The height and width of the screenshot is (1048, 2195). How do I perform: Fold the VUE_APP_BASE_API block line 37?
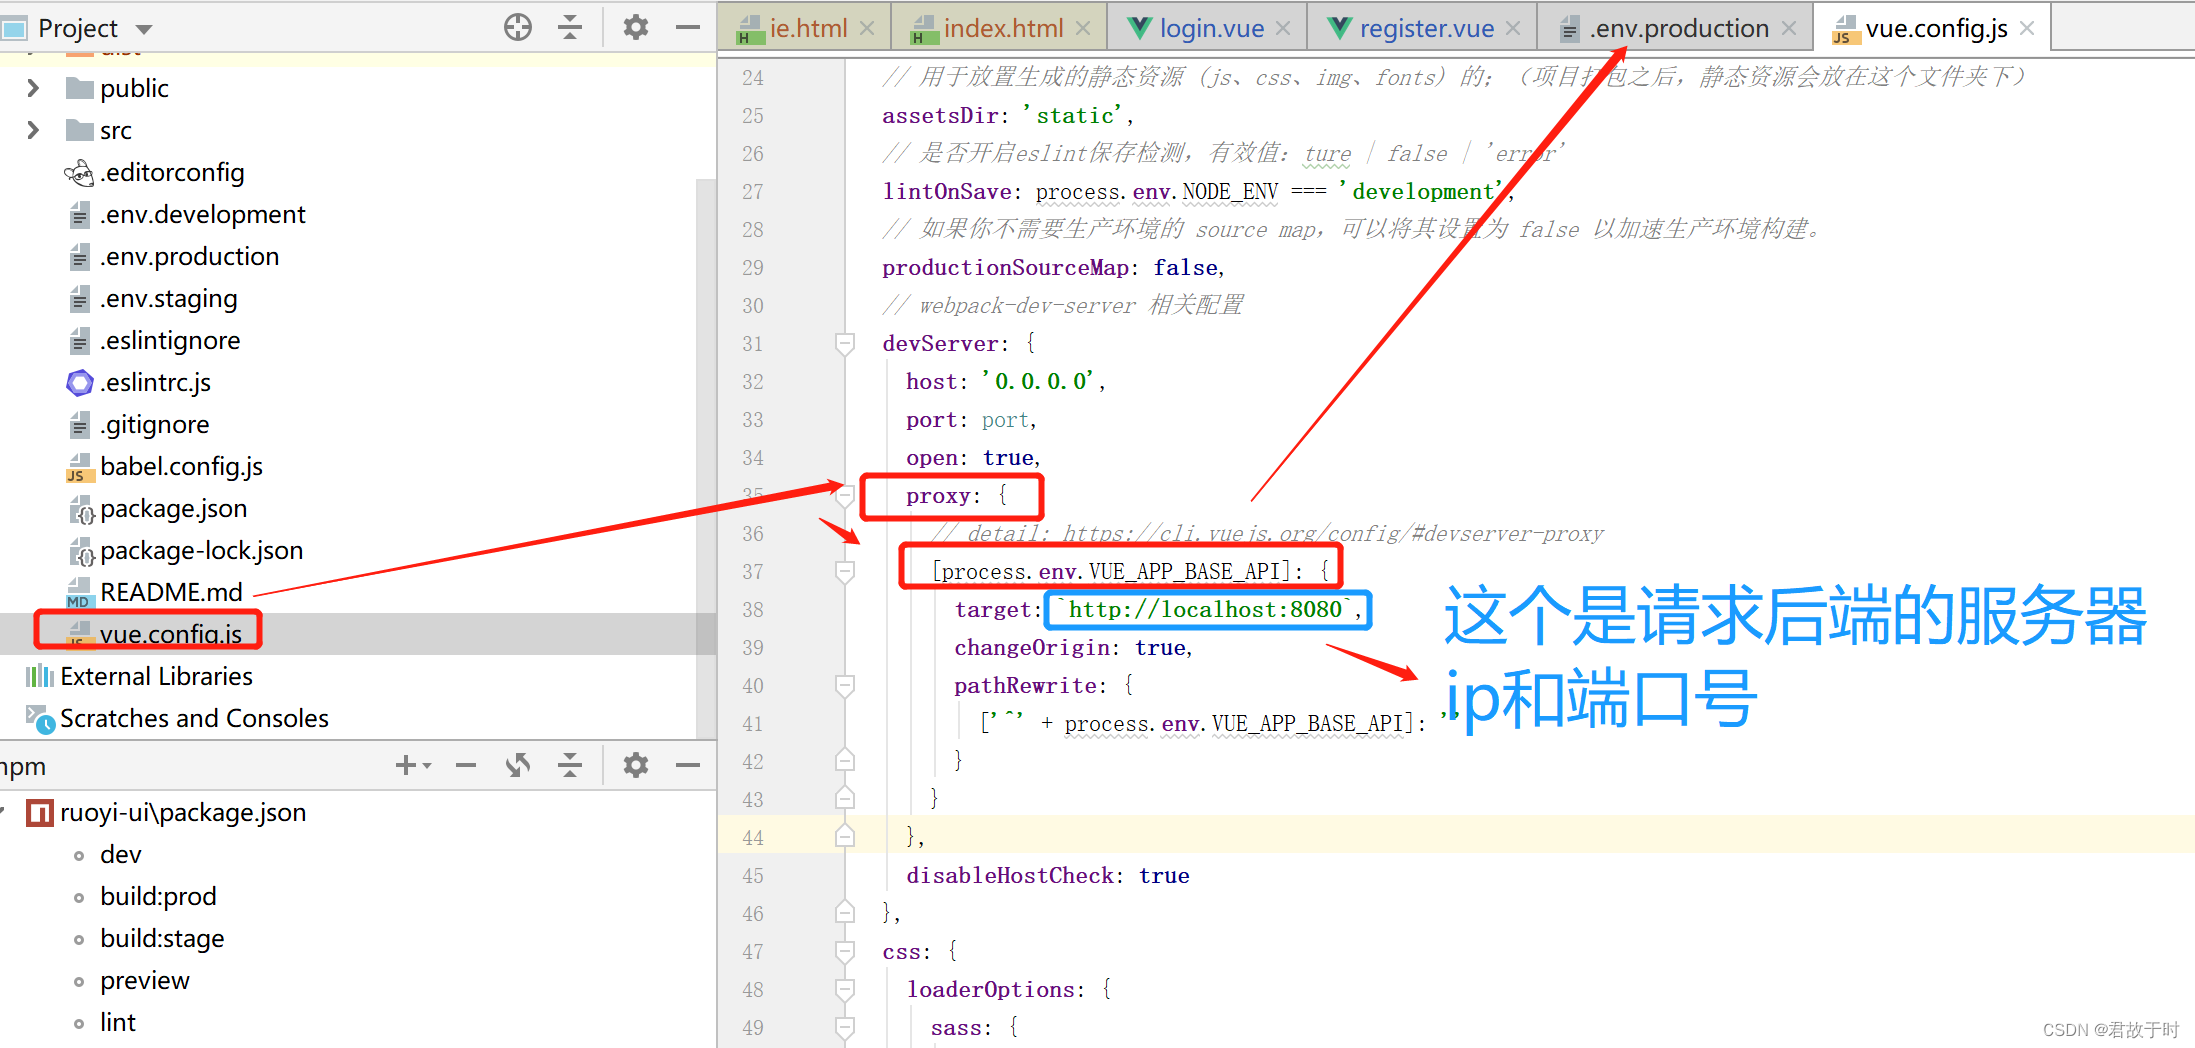coord(845,572)
